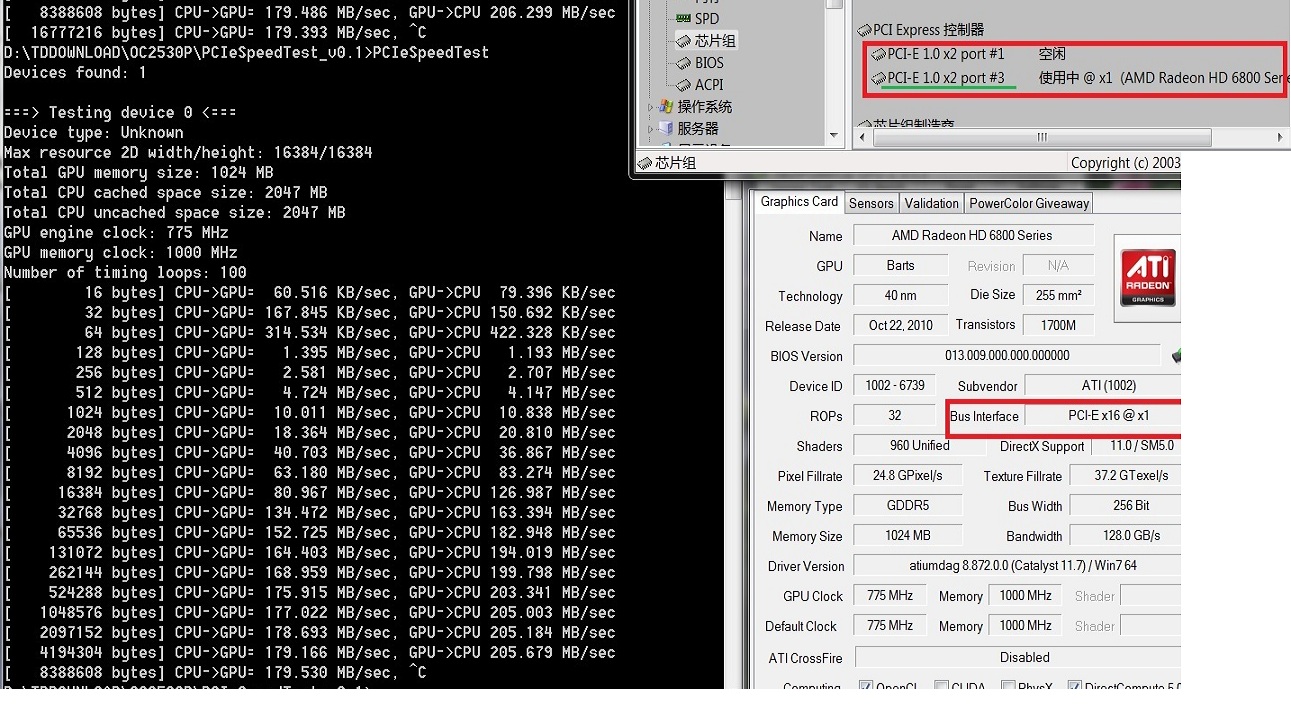
Task: Expand the 服务器 tree node
Action: tap(650, 128)
